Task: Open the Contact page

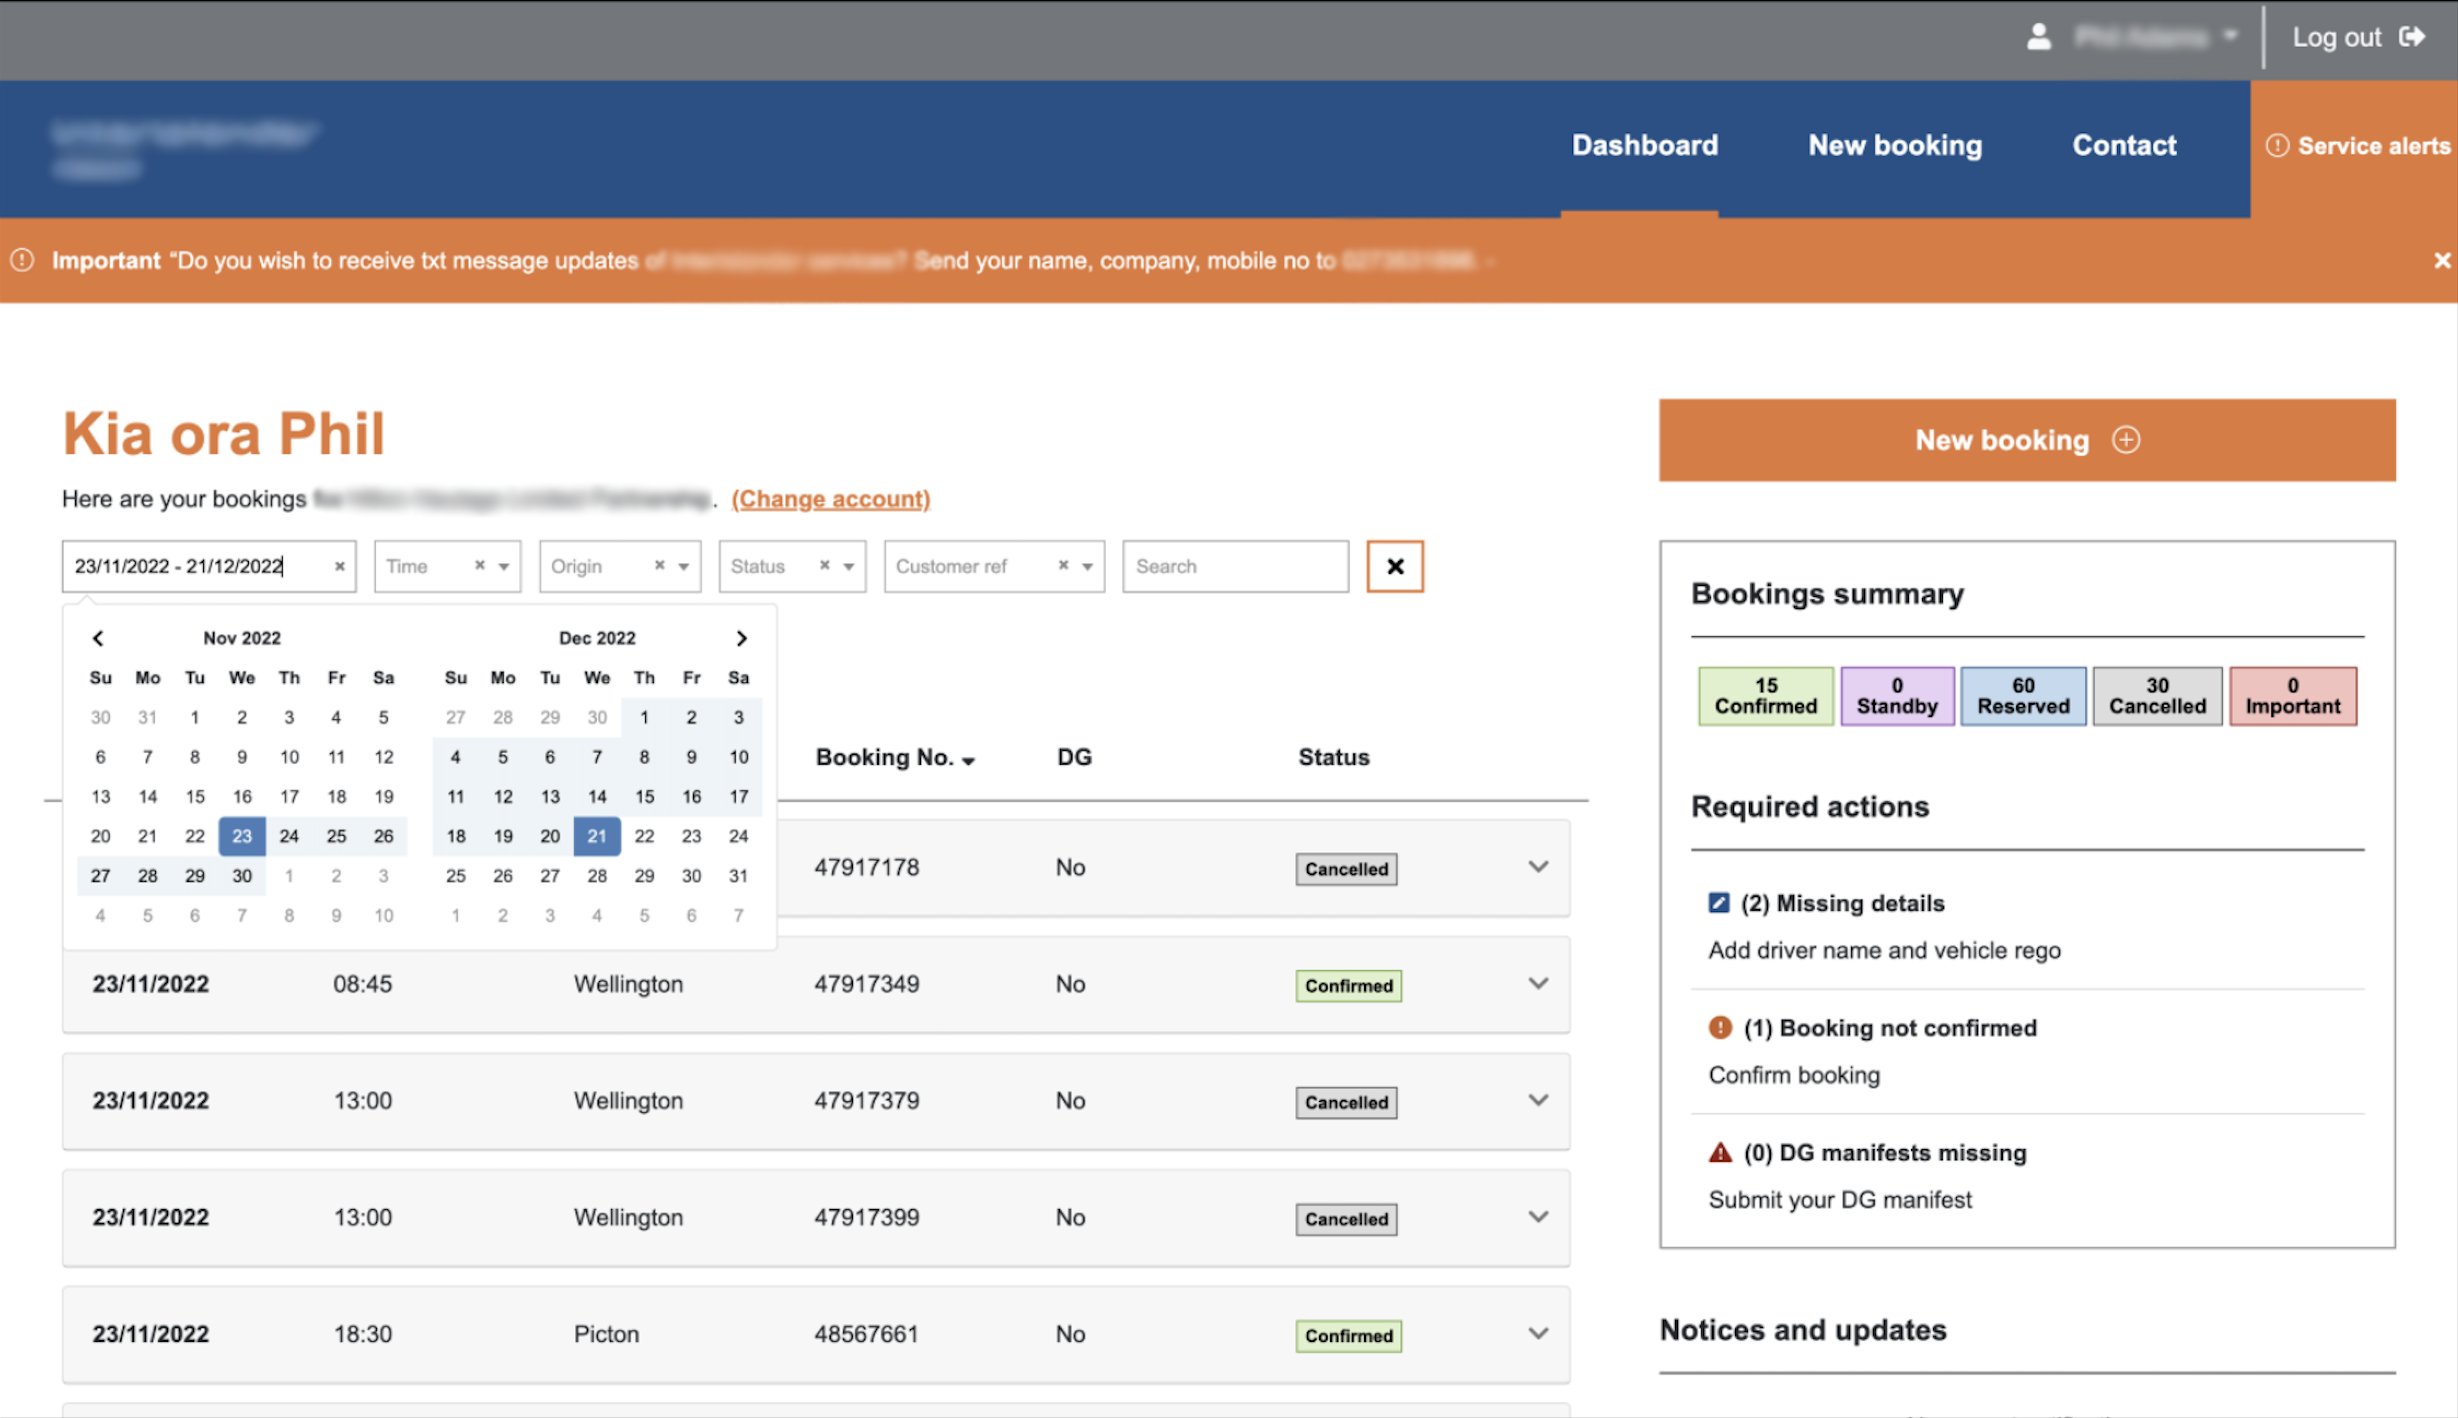Action: pyautogui.click(x=2124, y=146)
